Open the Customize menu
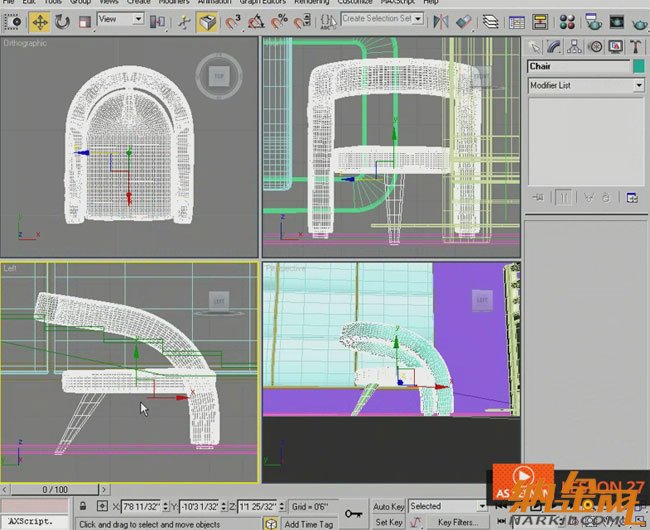Screen dimensions: 650x530 coord(355,3)
